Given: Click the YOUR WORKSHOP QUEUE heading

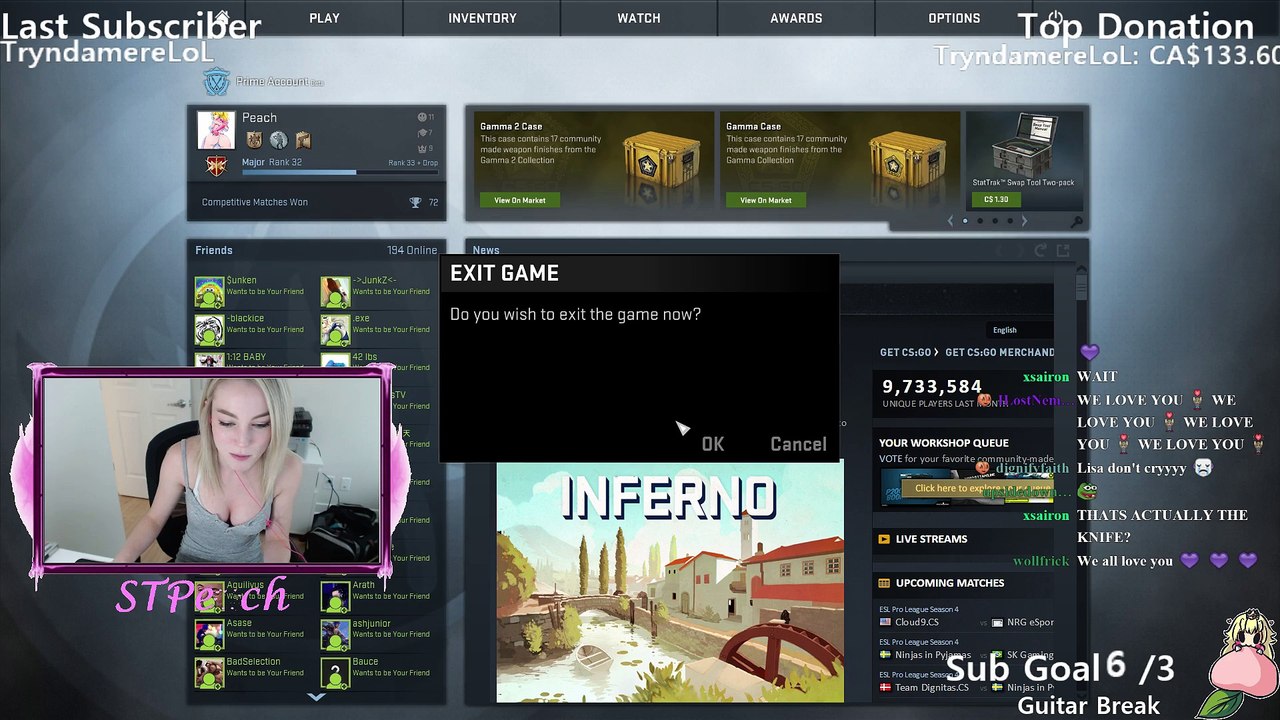Looking at the screenshot, I should (944, 443).
